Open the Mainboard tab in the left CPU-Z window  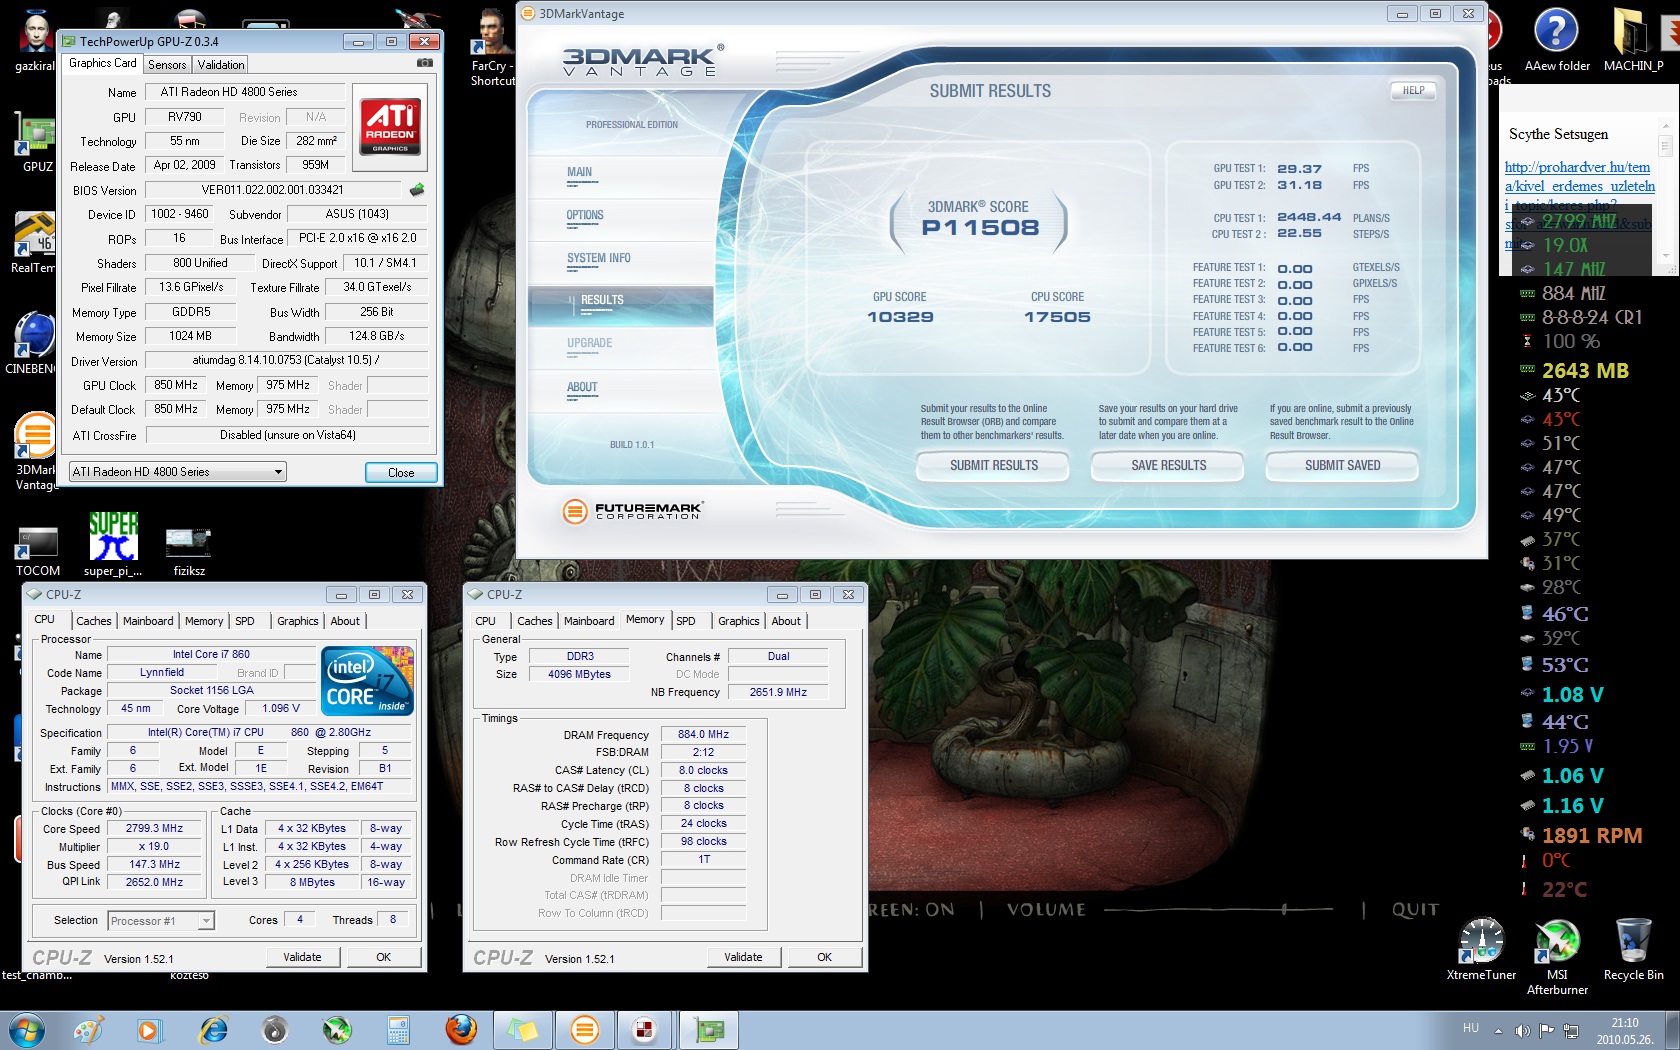pyautogui.click(x=148, y=621)
